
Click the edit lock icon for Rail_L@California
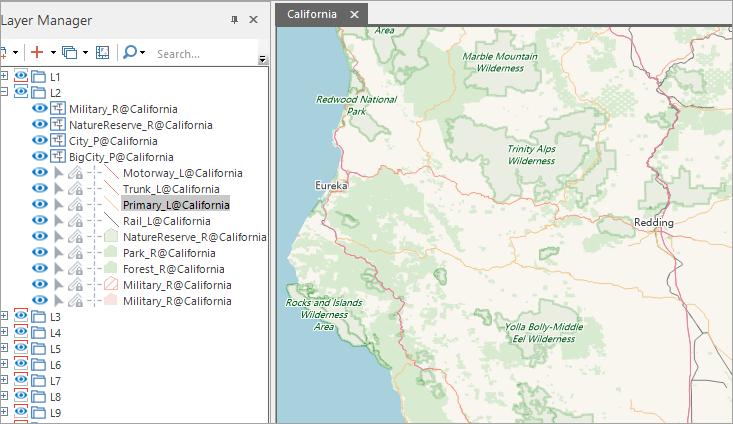pyautogui.click(x=75, y=221)
